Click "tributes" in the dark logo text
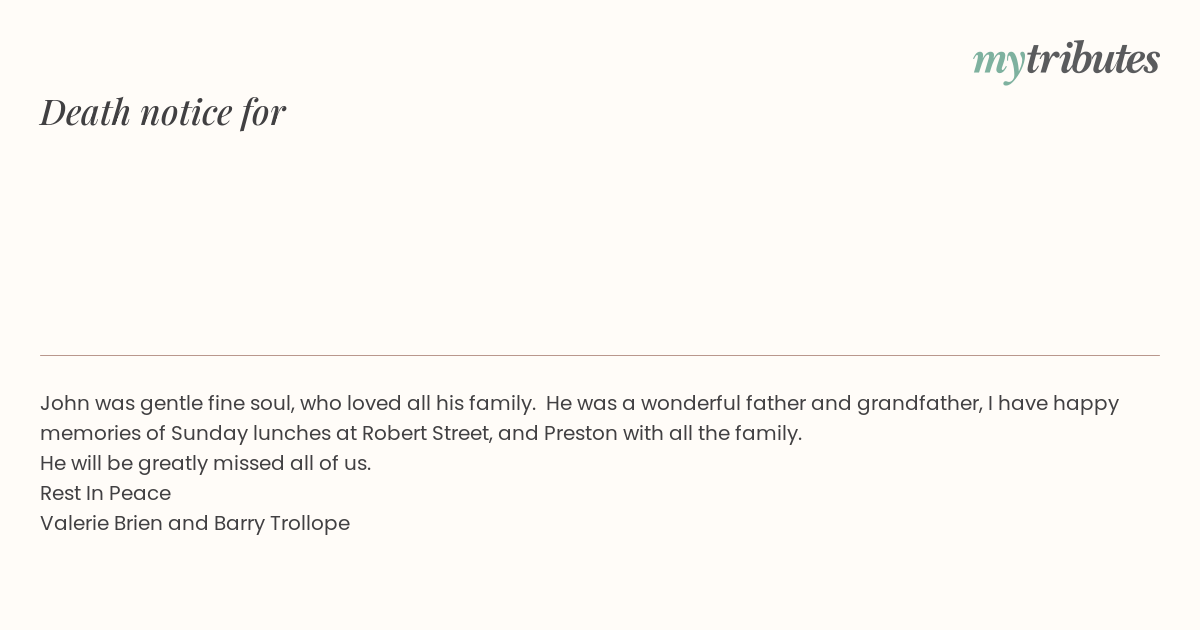 click(1092, 59)
